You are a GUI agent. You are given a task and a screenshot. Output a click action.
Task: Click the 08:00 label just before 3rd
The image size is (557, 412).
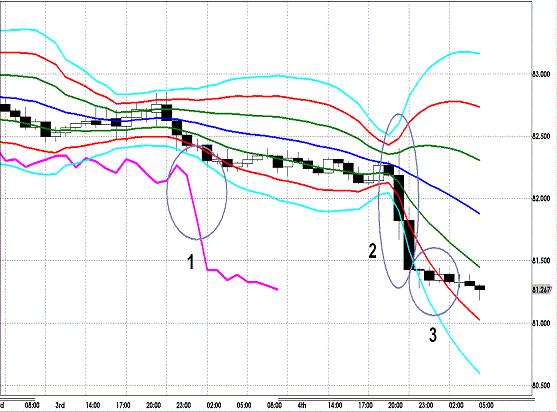pyautogui.click(x=32, y=405)
